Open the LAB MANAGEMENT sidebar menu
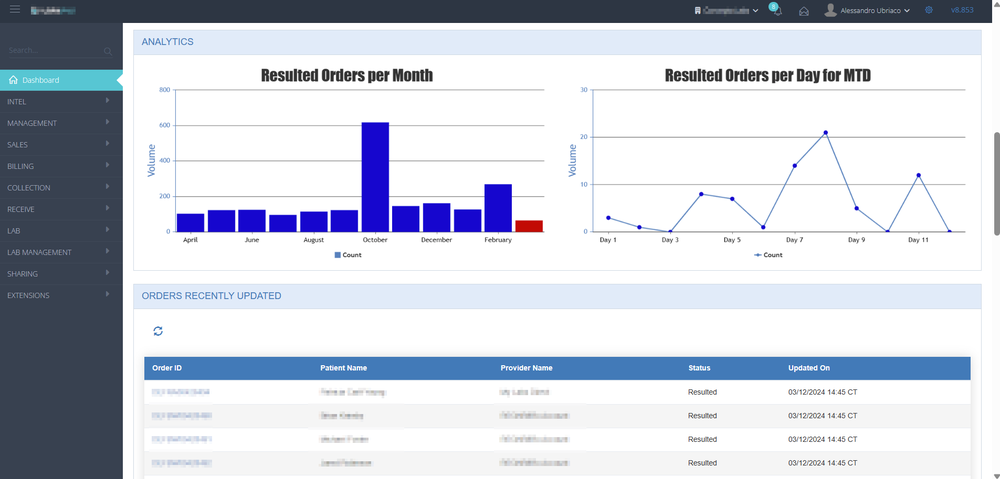The width and height of the screenshot is (1000, 479). 61,252
